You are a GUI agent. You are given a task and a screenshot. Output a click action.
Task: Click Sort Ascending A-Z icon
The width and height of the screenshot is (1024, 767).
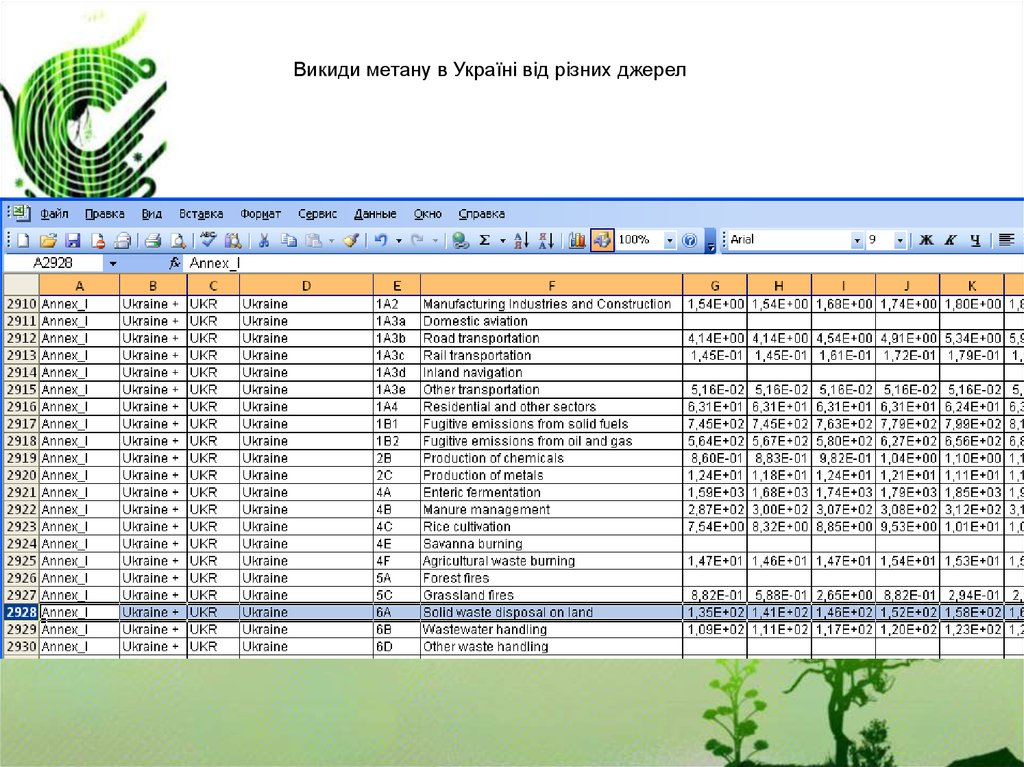[520, 240]
